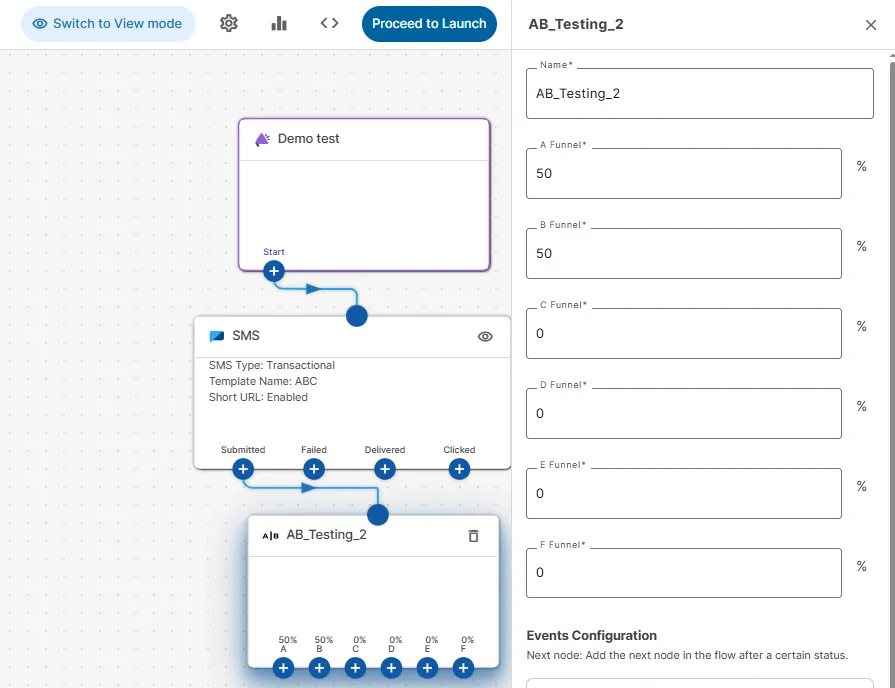Click plus connector under SMS Failed
This screenshot has width=895, height=688.
coord(314,468)
